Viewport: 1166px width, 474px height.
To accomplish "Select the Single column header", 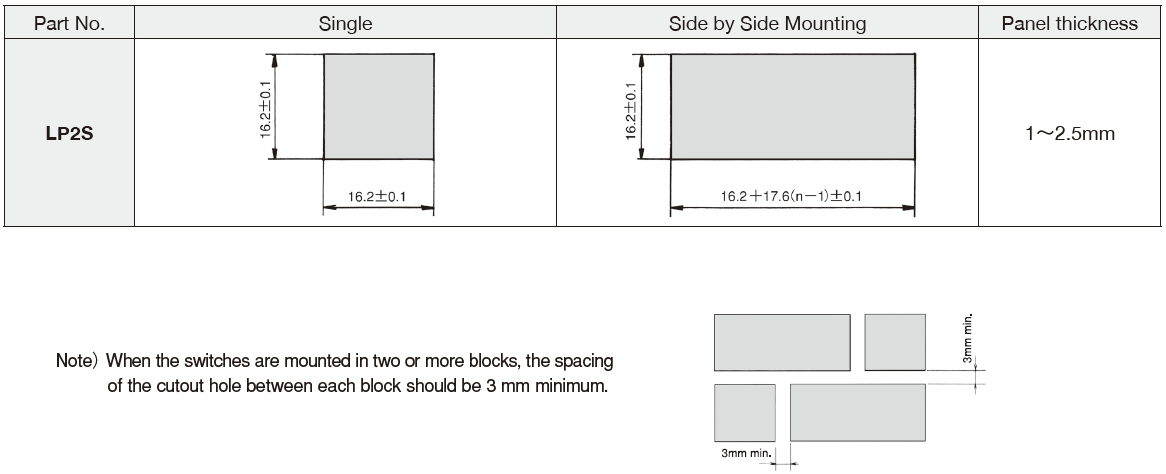I will (x=345, y=23).
